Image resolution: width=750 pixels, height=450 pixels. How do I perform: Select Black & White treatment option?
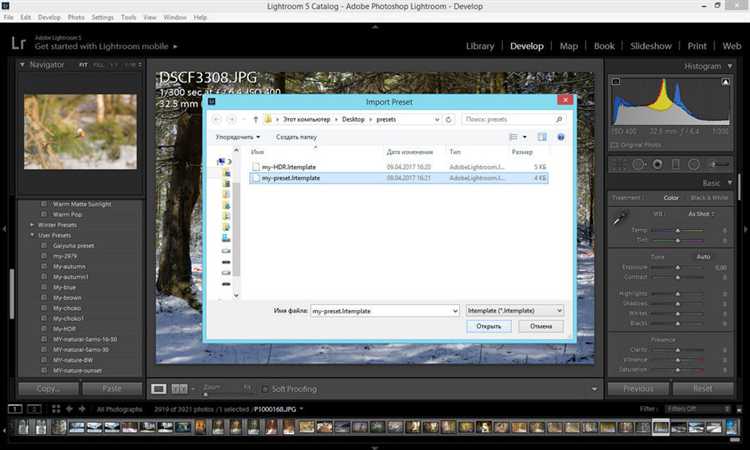(709, 198)
